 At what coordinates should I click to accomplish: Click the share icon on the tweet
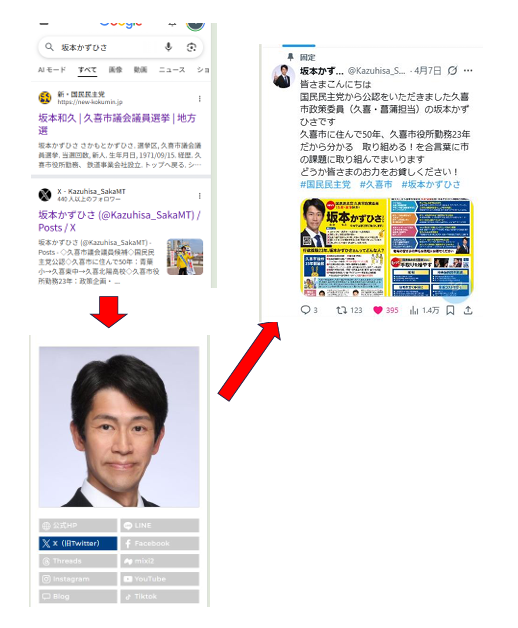pos(468,310)
